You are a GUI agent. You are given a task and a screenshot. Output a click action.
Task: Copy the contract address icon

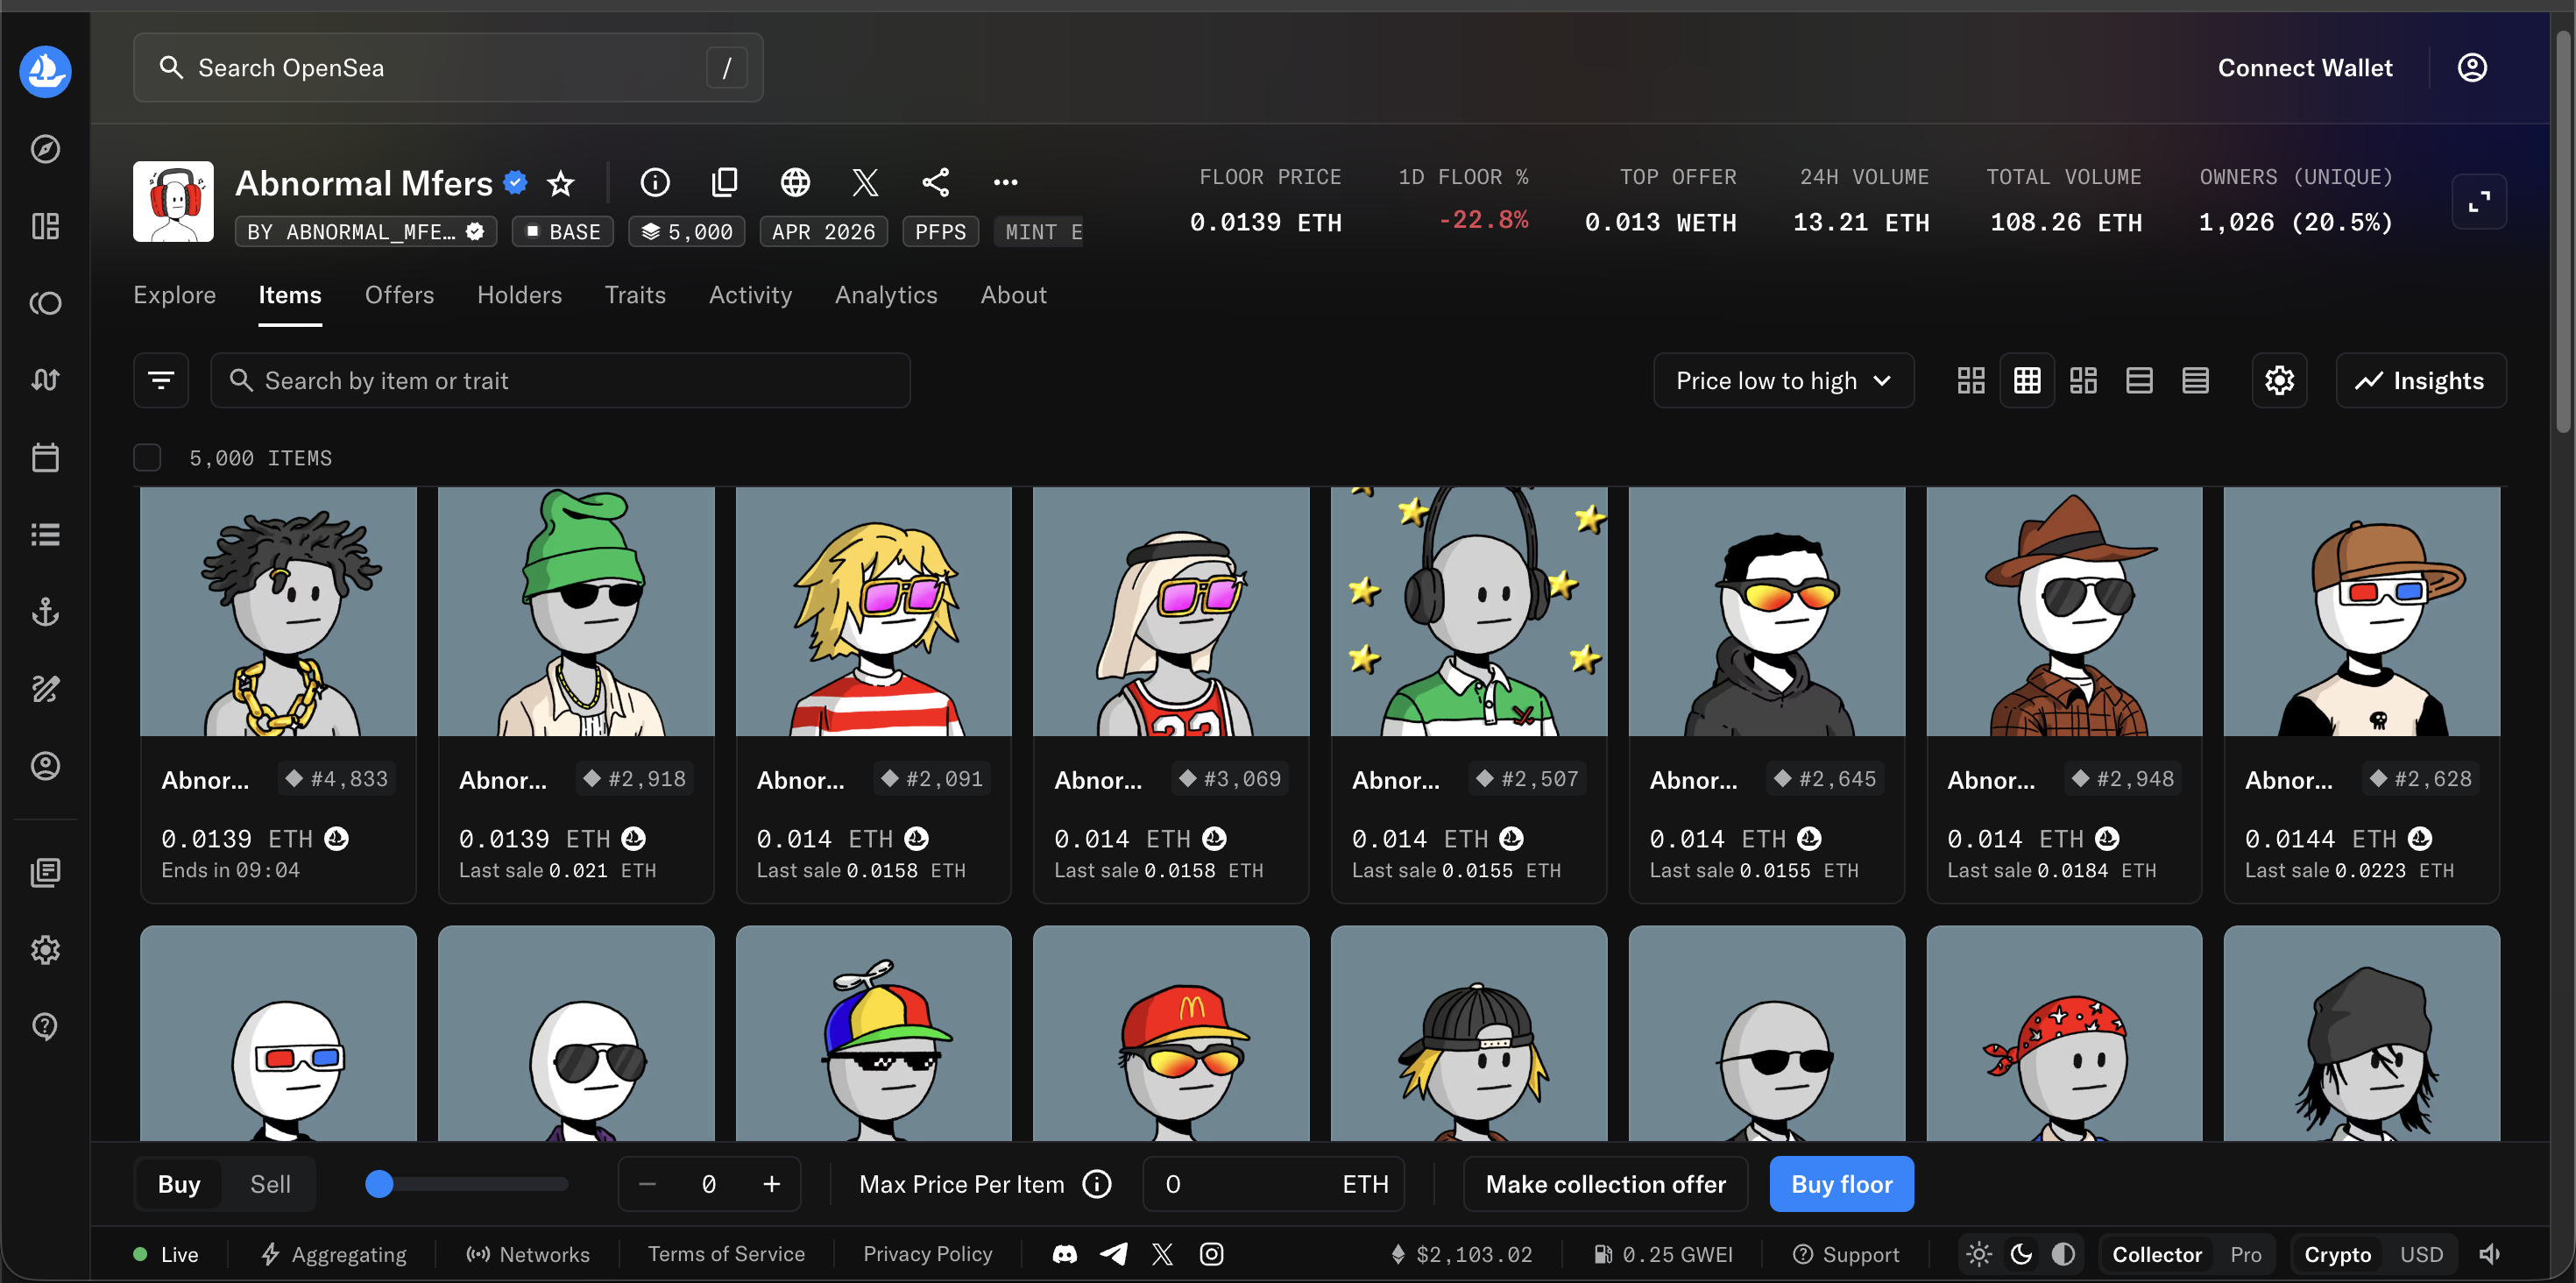click(724, 182)
